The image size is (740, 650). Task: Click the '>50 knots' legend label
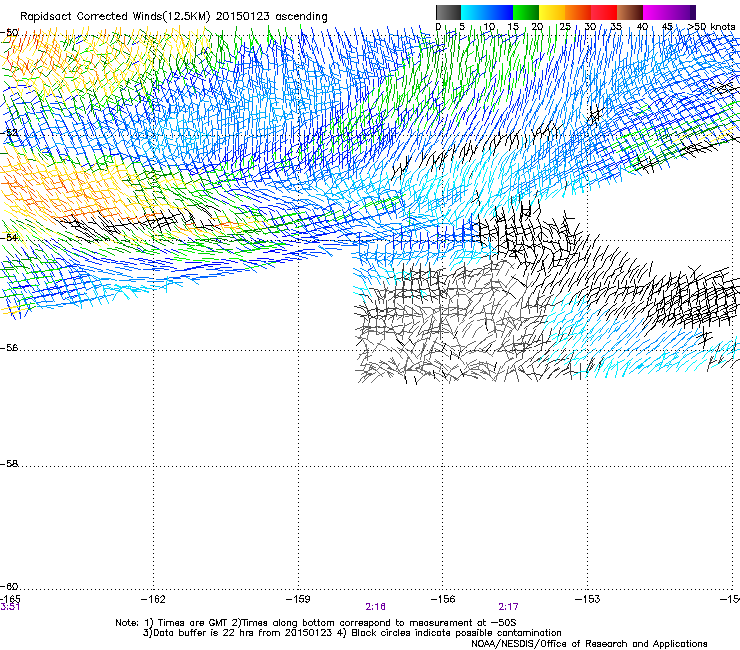712,26
